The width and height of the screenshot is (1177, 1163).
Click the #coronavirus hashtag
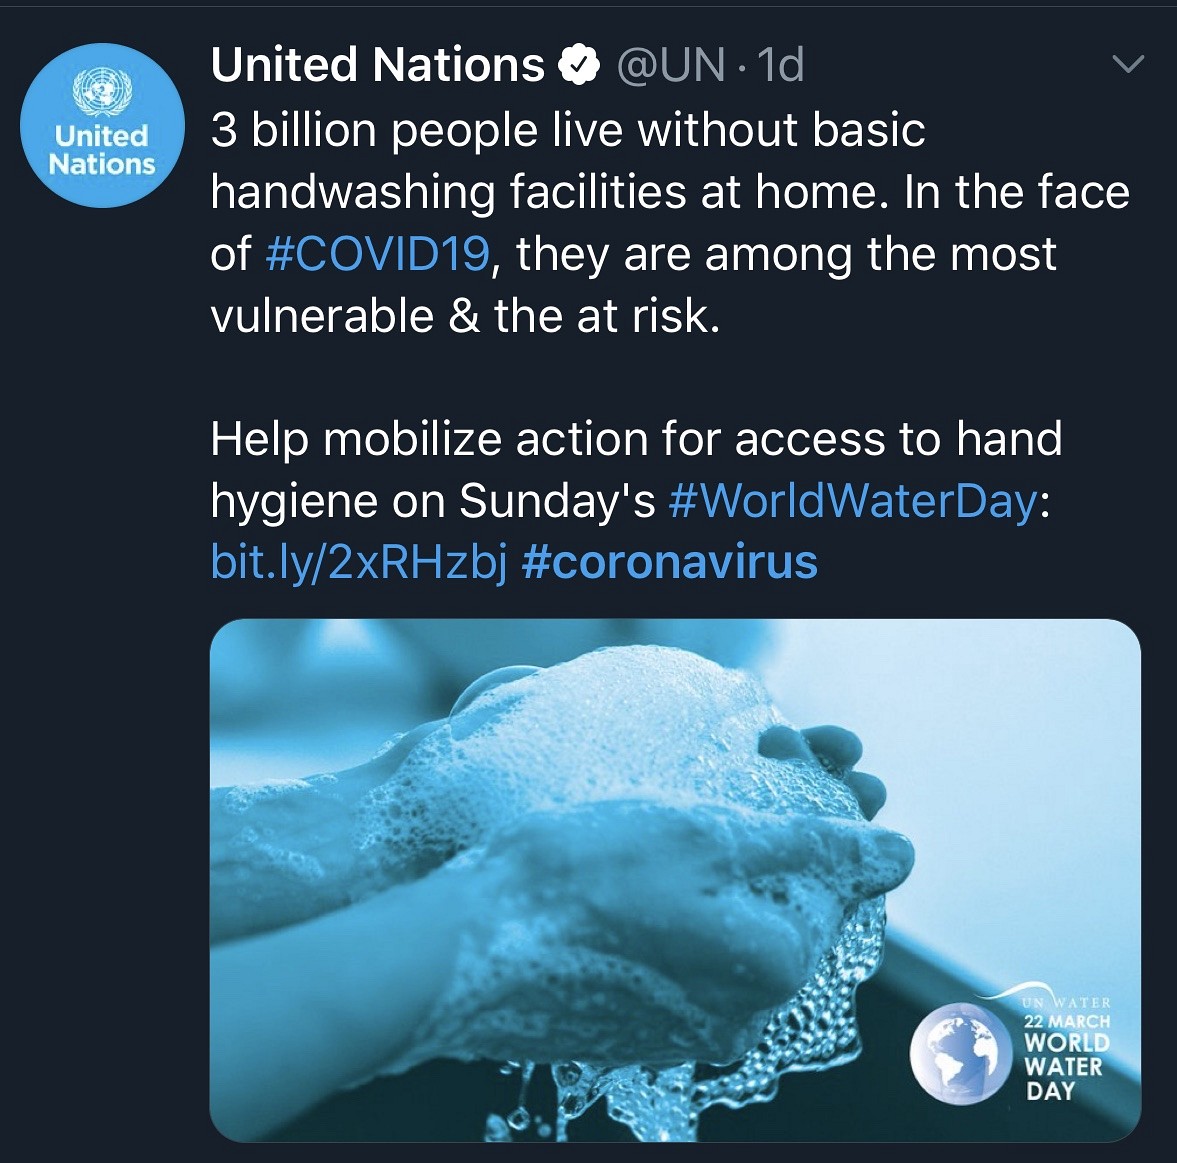(669, 562)
